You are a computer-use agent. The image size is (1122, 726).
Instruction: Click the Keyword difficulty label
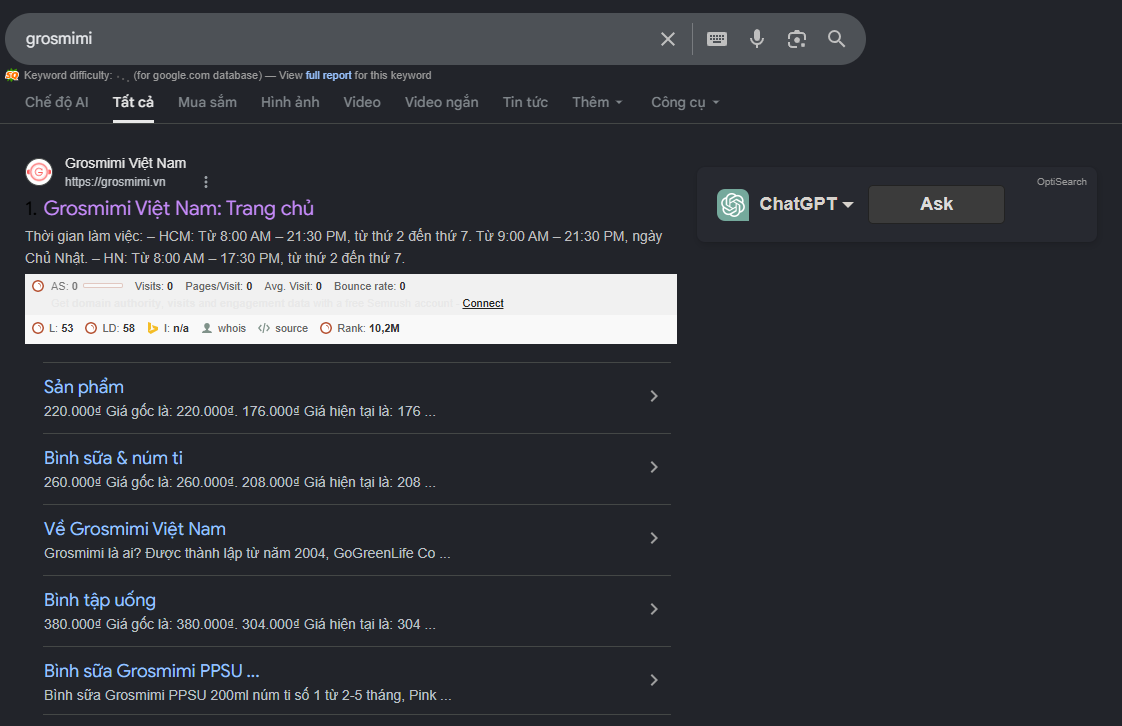pos(68,75)
